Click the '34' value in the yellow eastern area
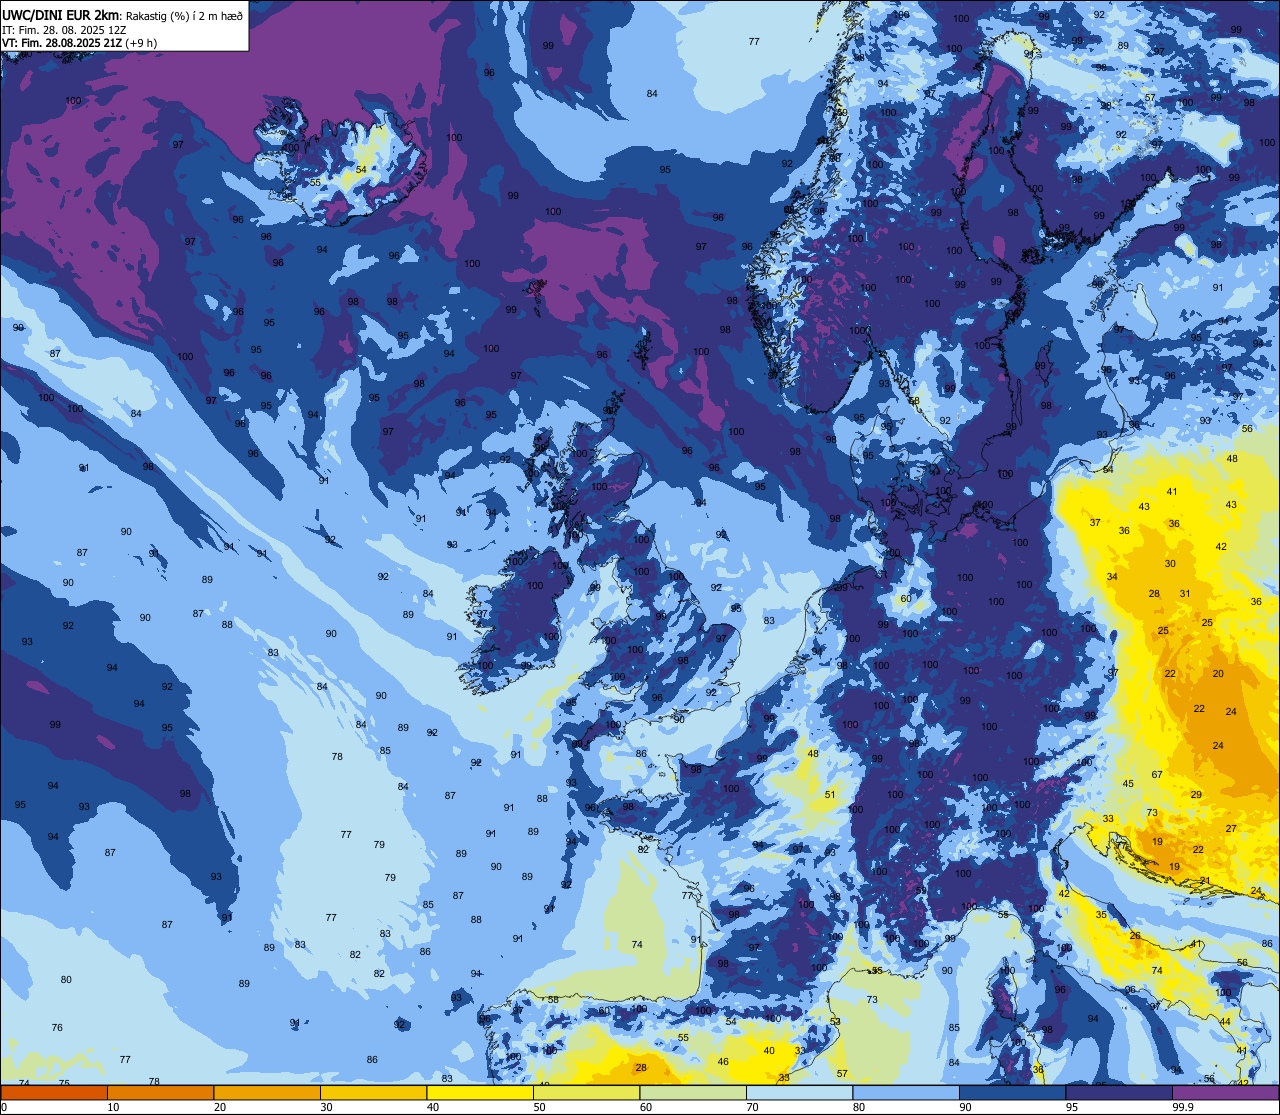 point(1112,577)
